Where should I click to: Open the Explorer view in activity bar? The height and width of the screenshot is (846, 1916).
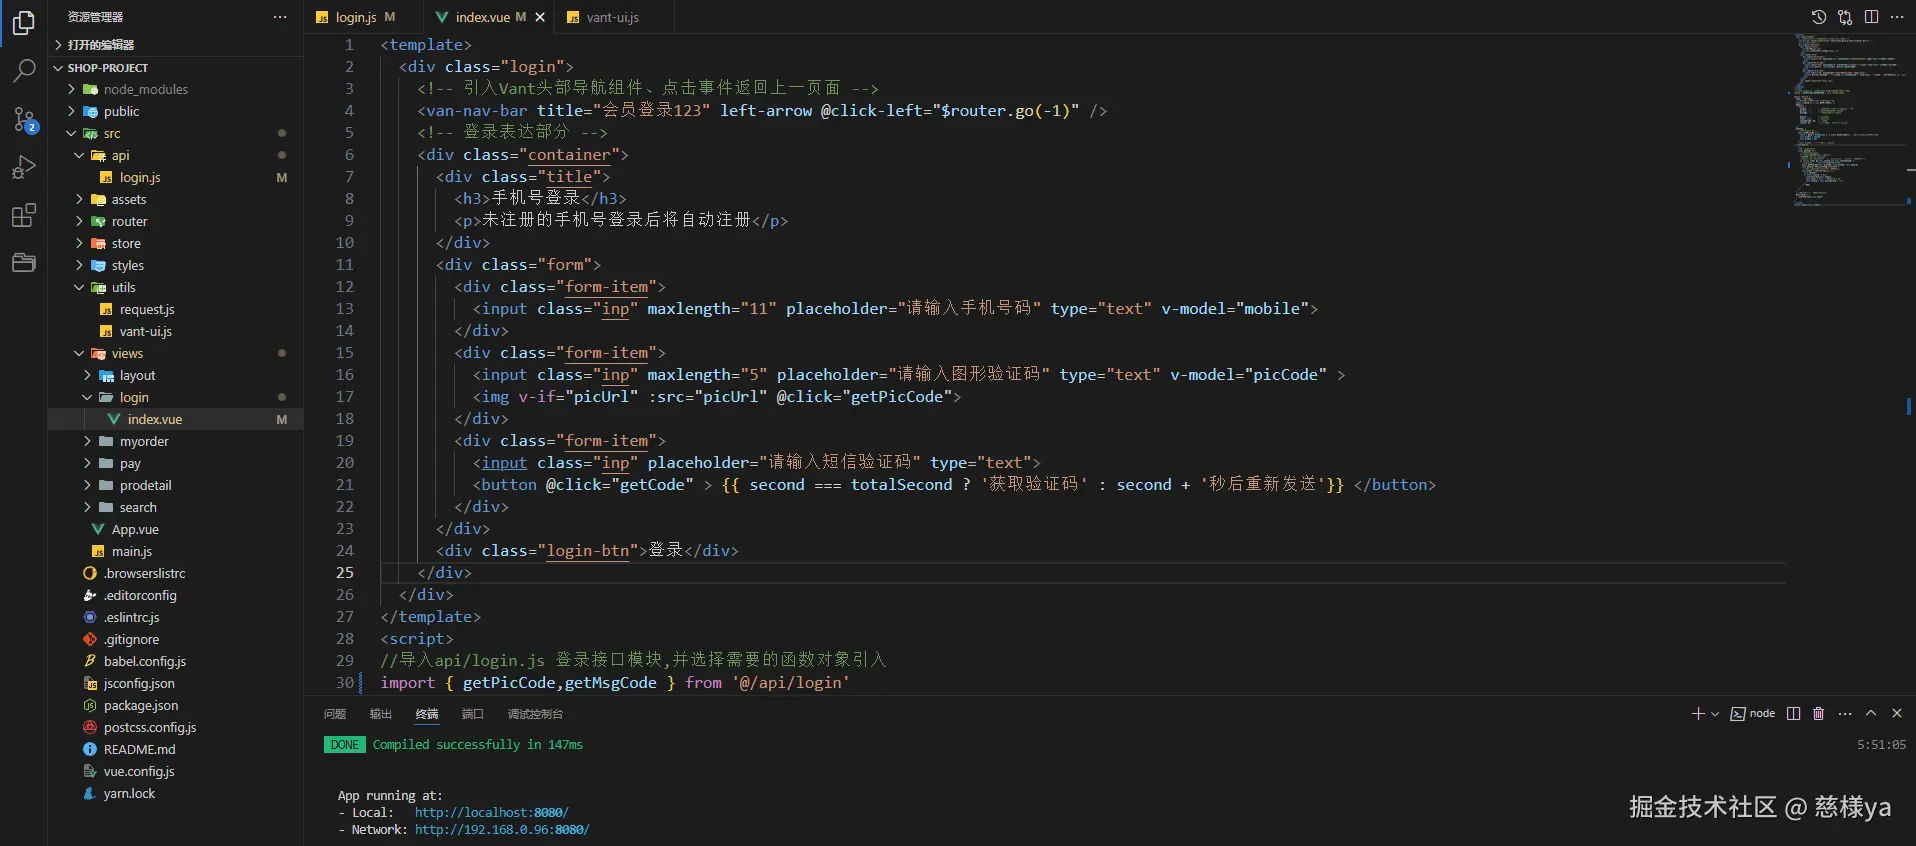24,22
